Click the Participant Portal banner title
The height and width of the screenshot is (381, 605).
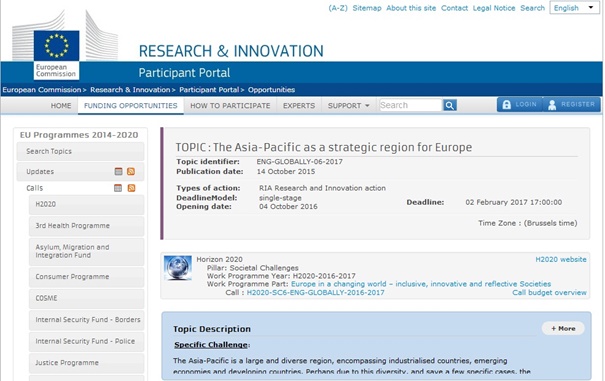point(184,73)
